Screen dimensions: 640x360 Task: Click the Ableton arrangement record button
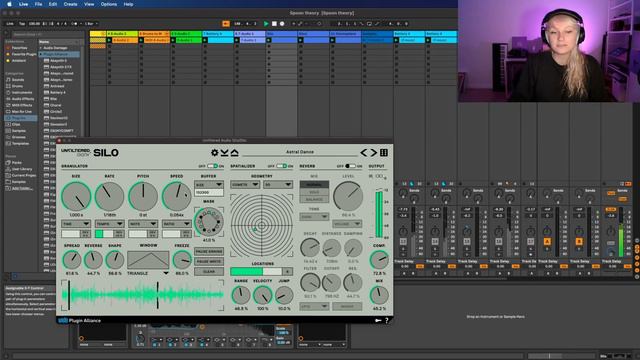coord(282,24)
